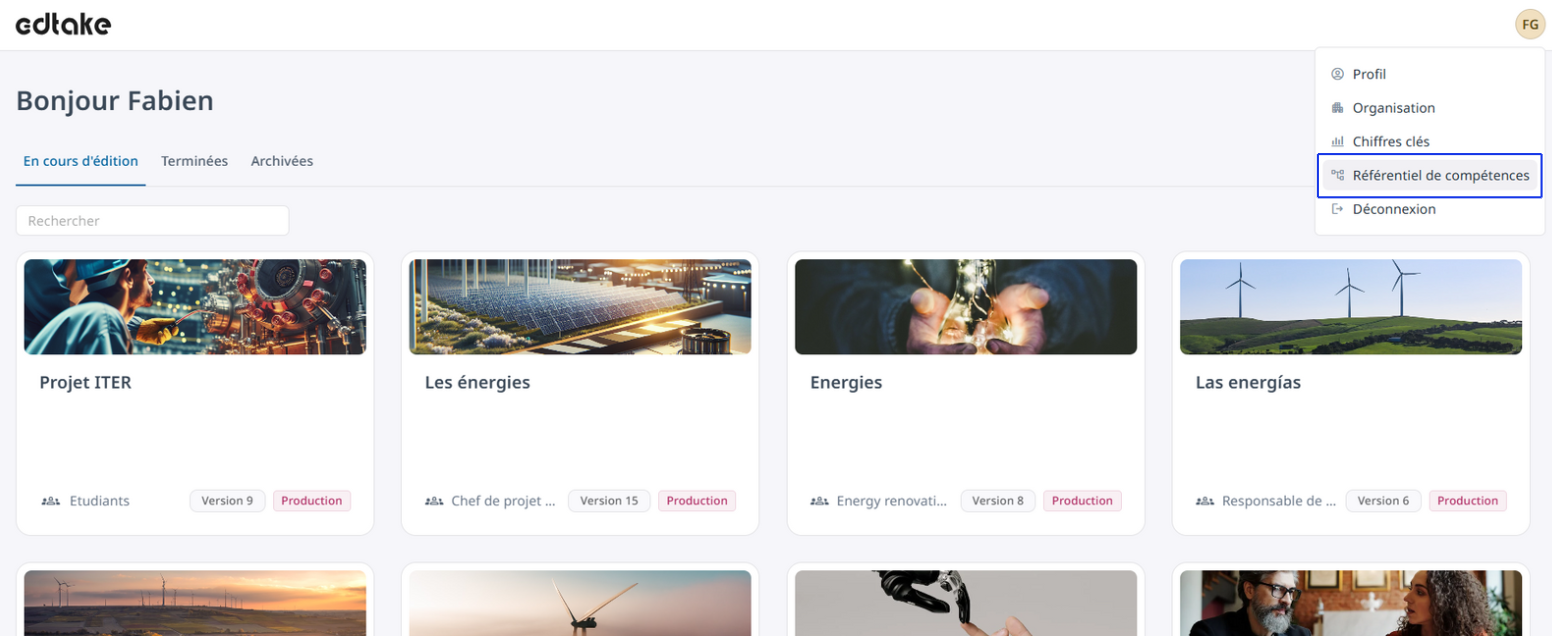This screenshot has height=636, width=1552.
Task: Click the Rechercher search field
Action: tap(152, 221)
